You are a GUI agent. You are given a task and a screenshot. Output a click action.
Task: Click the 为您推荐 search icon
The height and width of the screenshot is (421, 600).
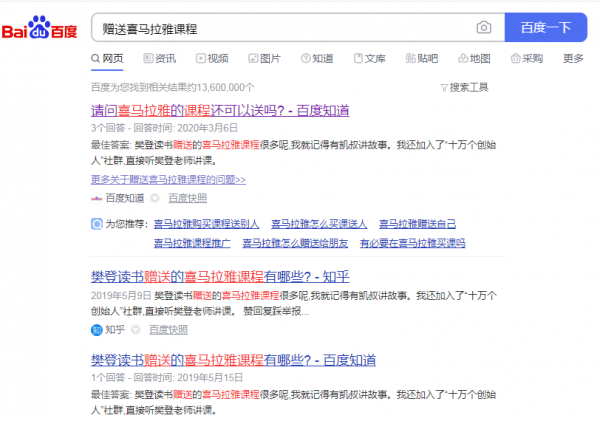coord(97,224)
